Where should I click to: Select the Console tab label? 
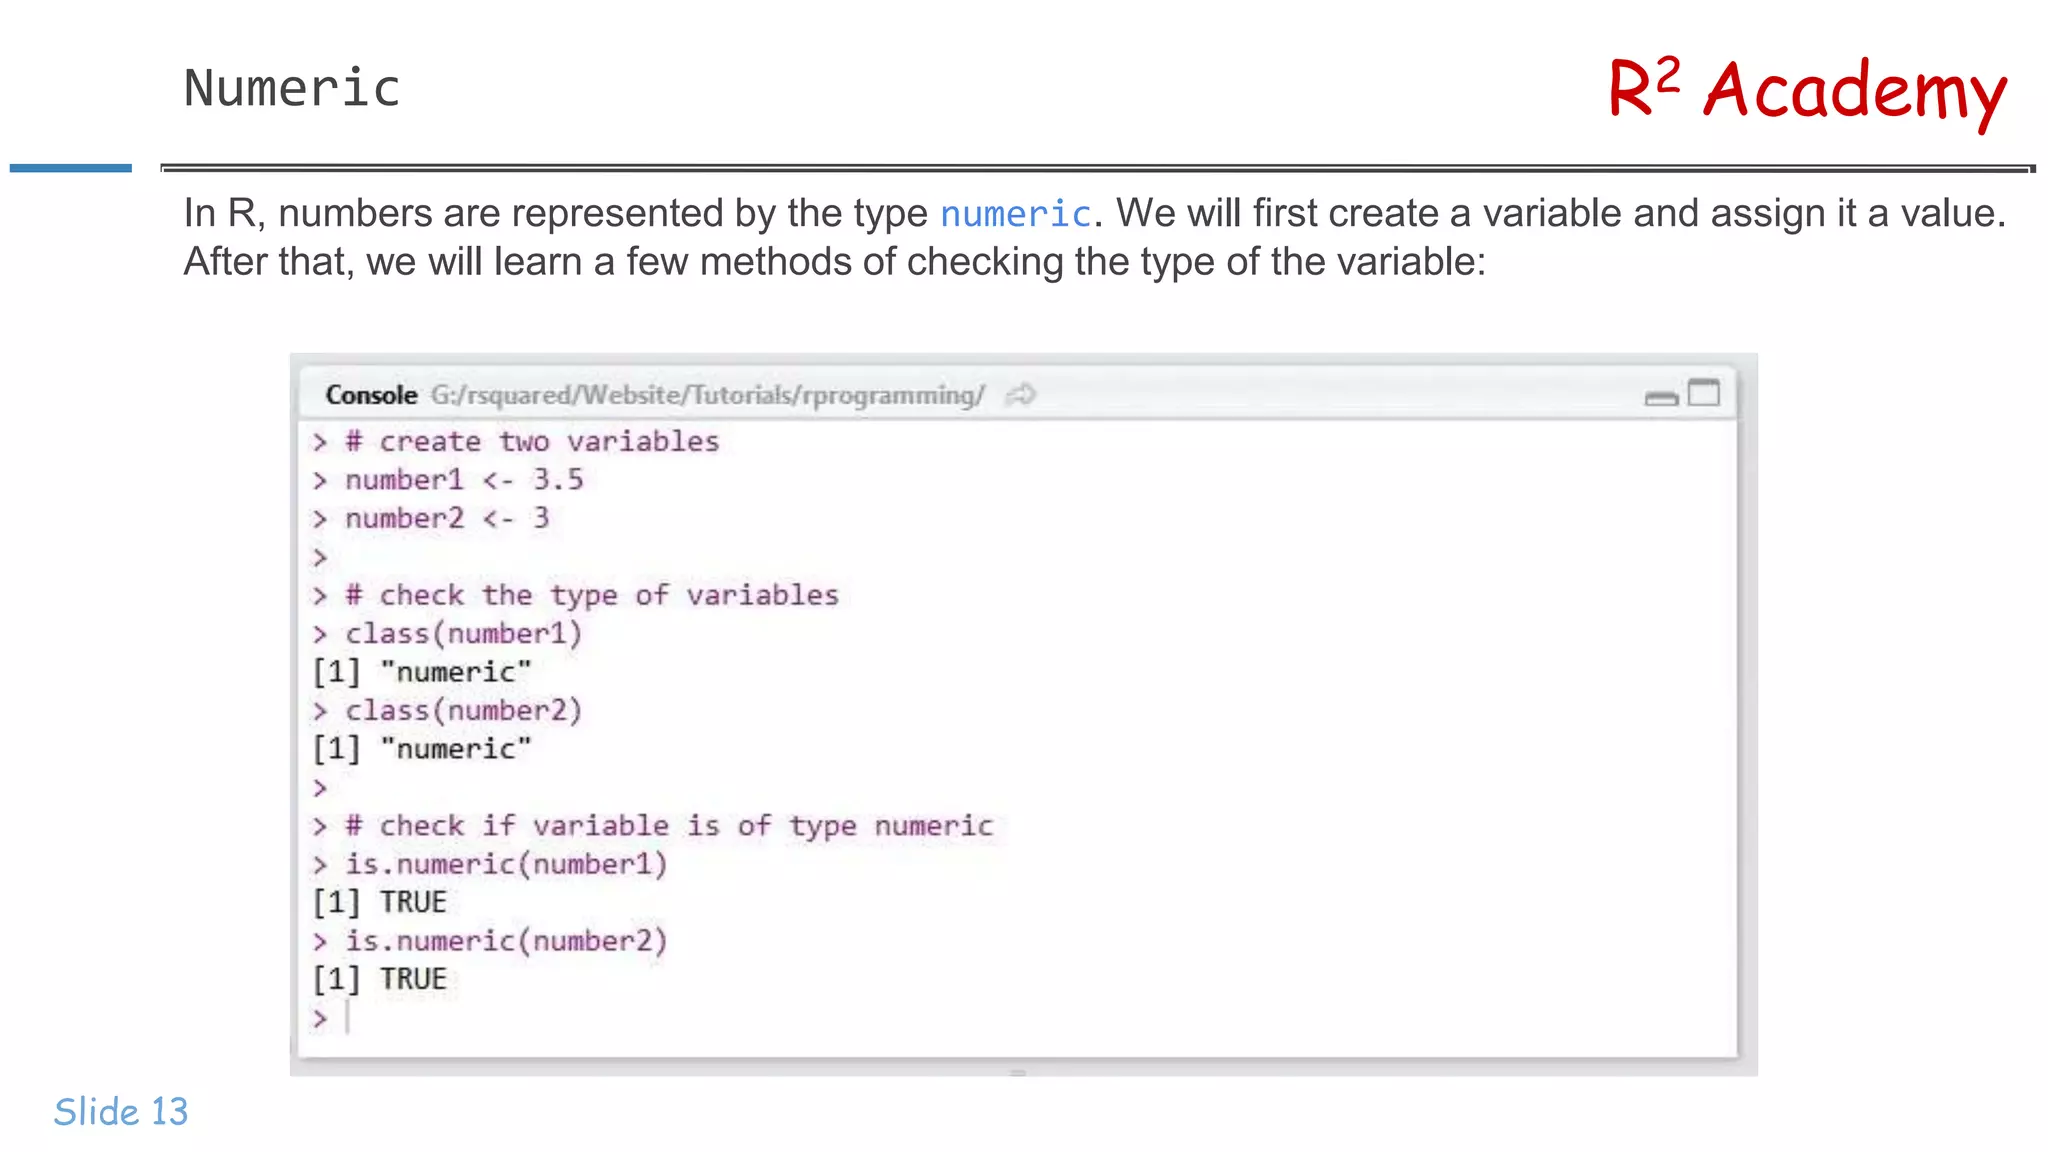371,395
